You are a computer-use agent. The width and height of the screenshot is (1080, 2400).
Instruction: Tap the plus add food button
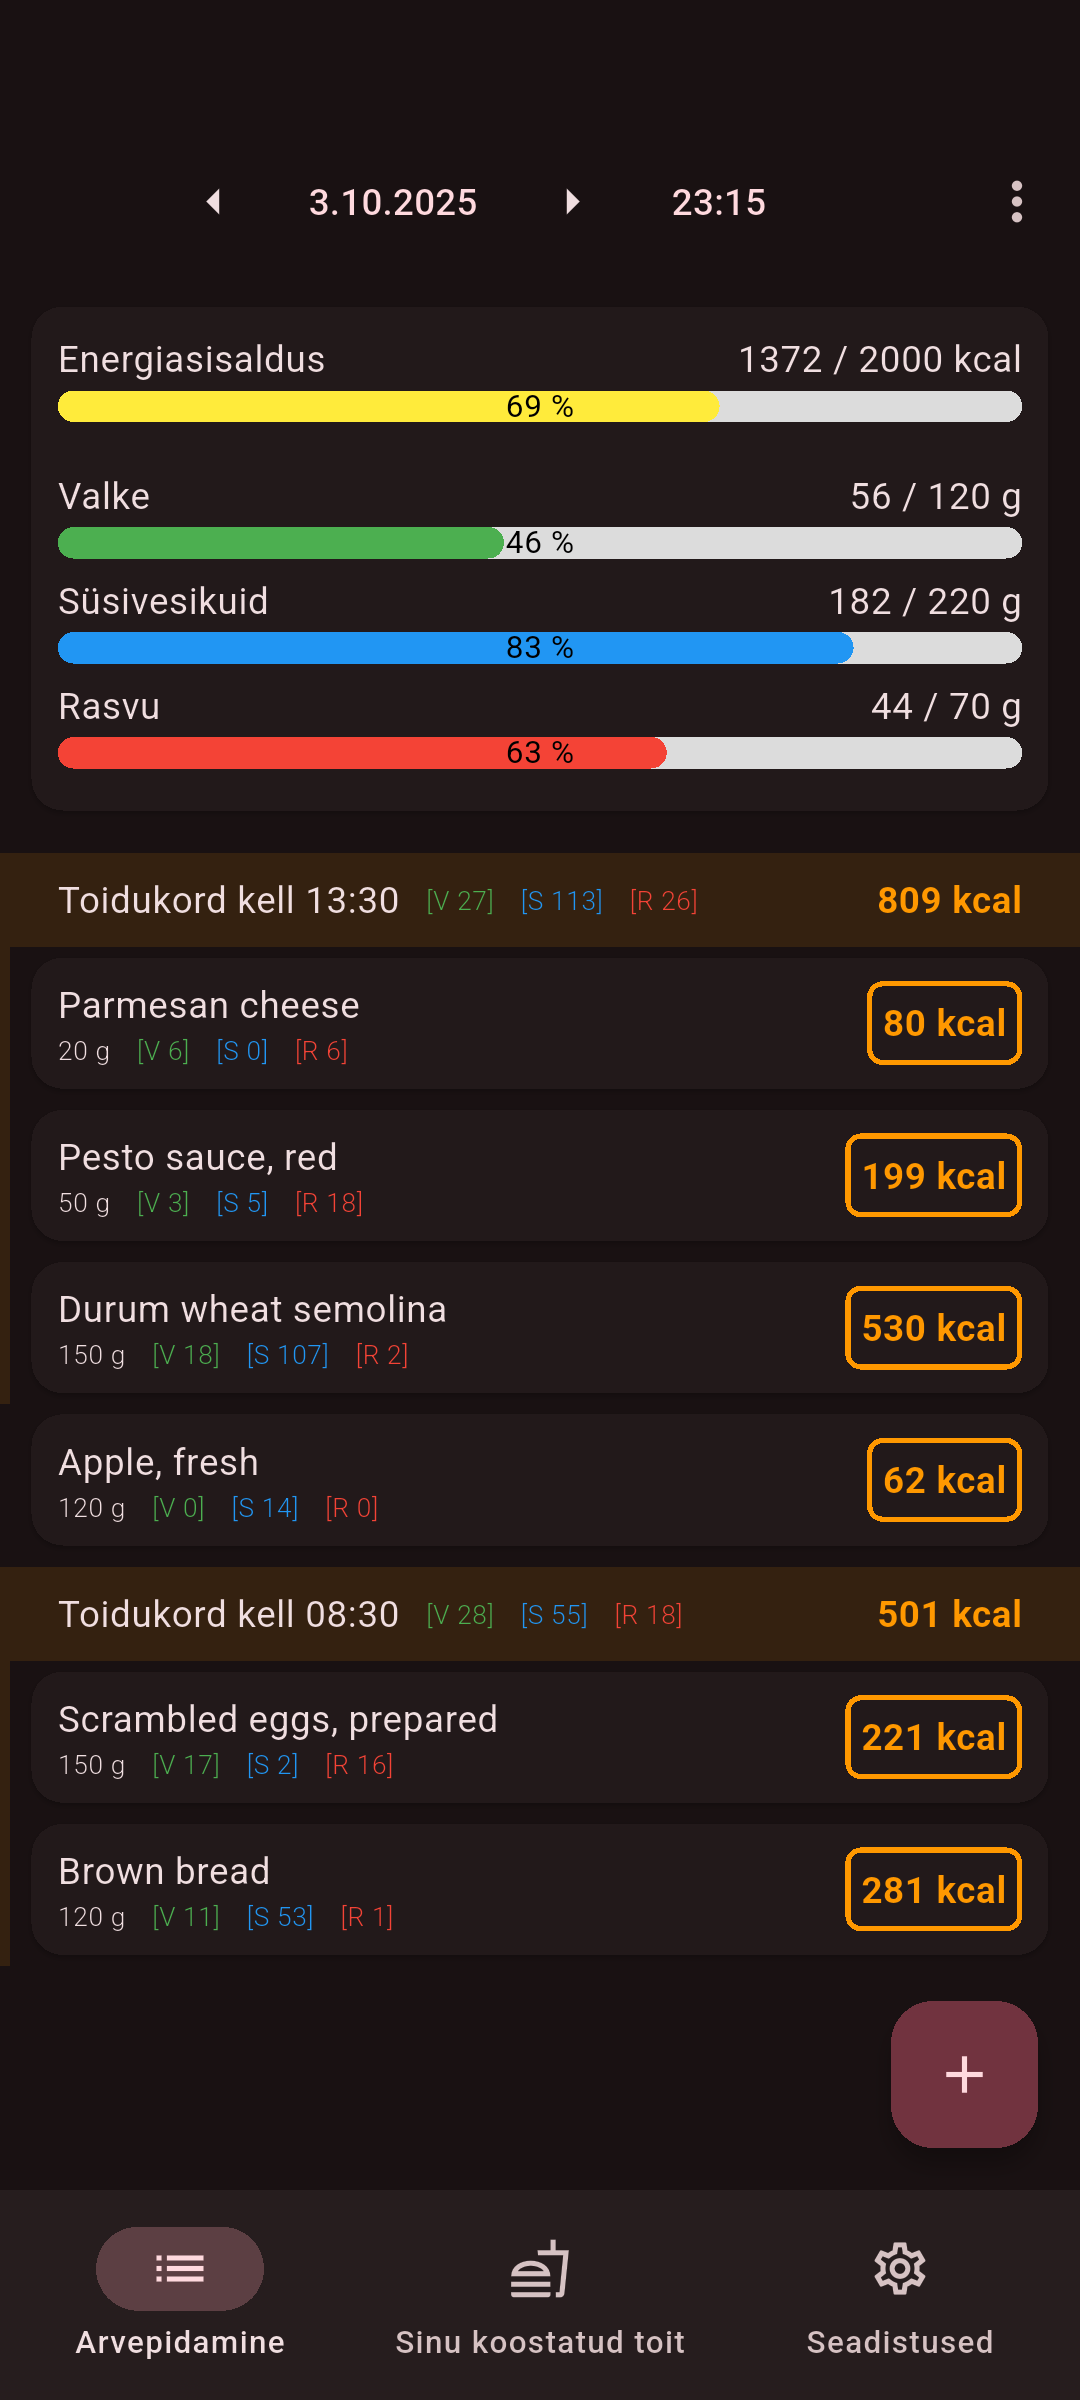tap(964, 2074)
